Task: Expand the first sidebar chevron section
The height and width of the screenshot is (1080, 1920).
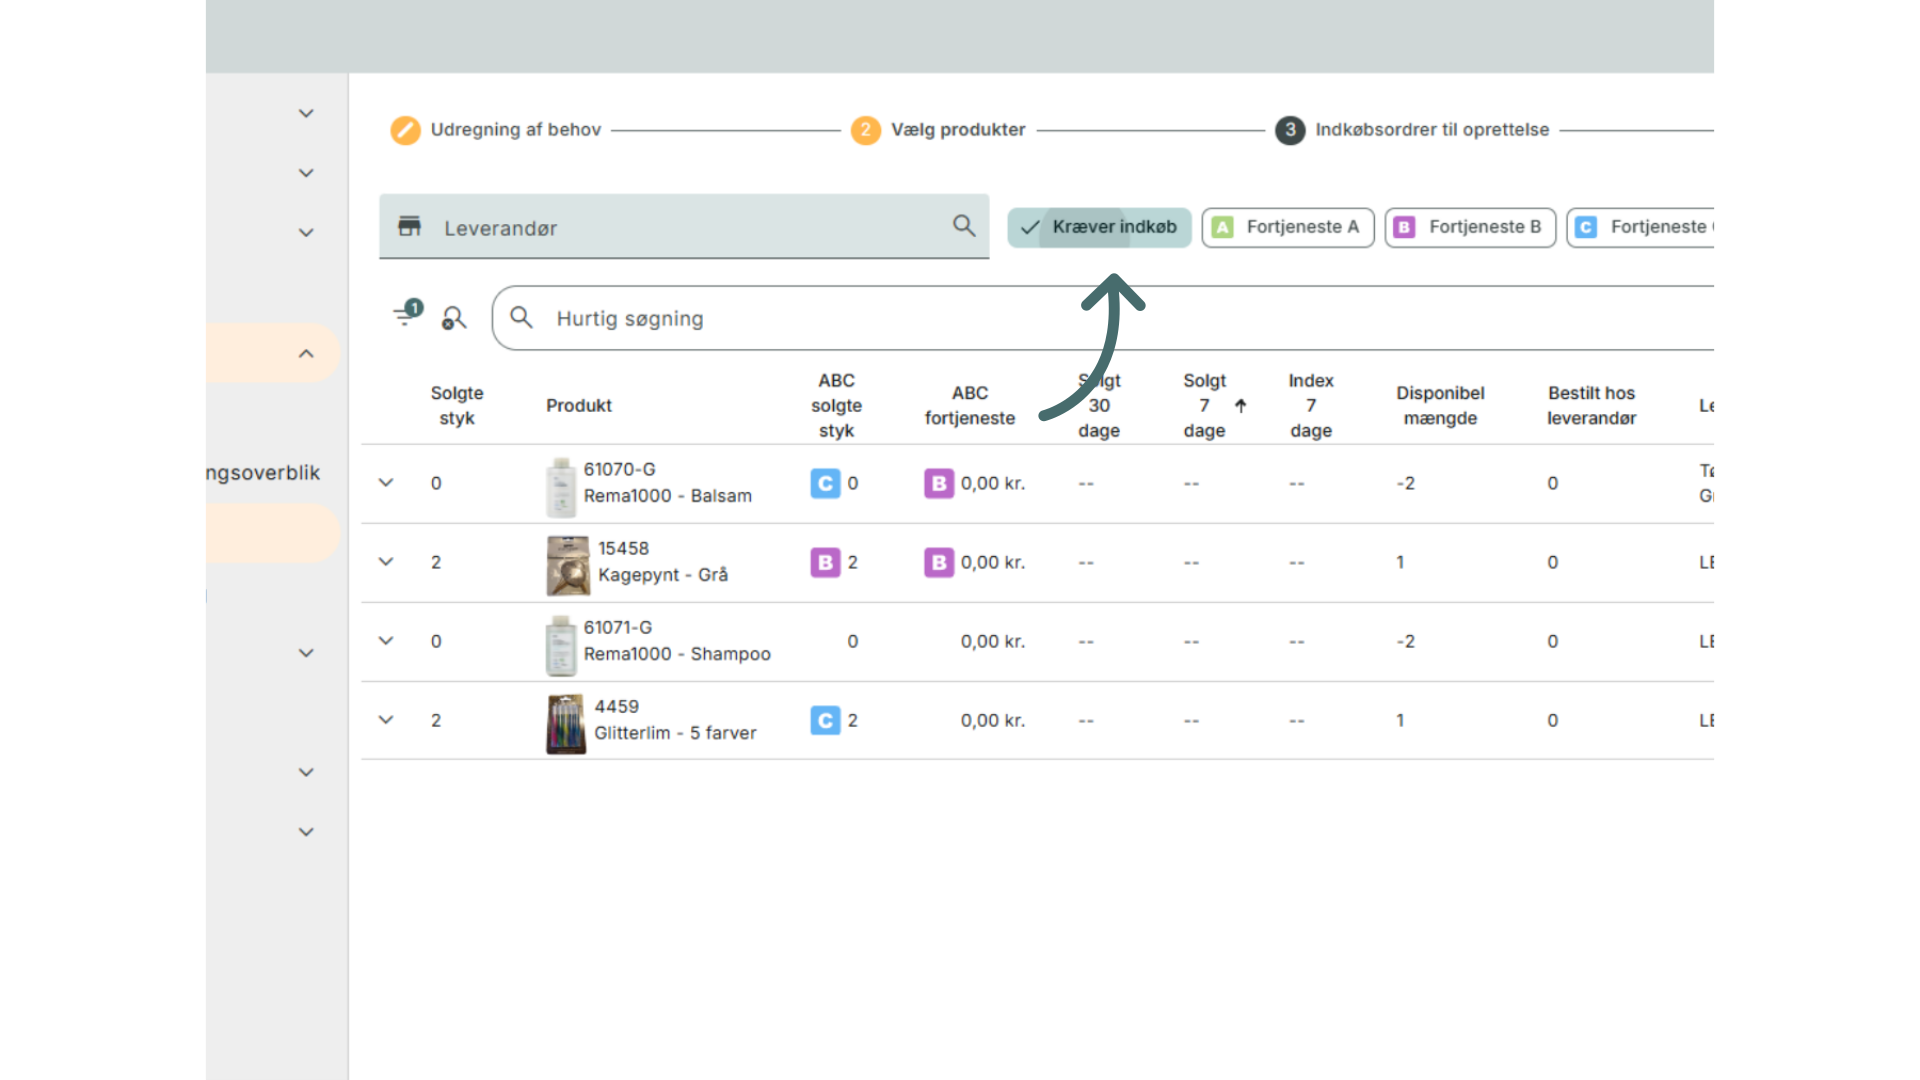Action: [306, 113]
